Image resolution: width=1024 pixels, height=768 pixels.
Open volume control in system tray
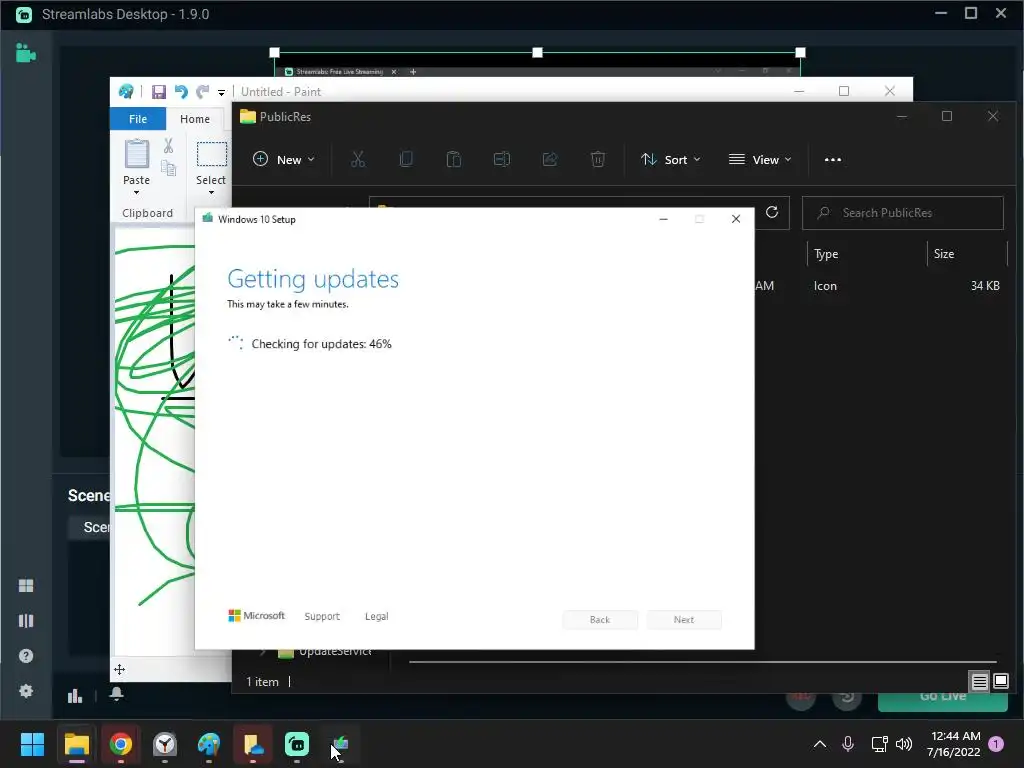tap(904, 744)
